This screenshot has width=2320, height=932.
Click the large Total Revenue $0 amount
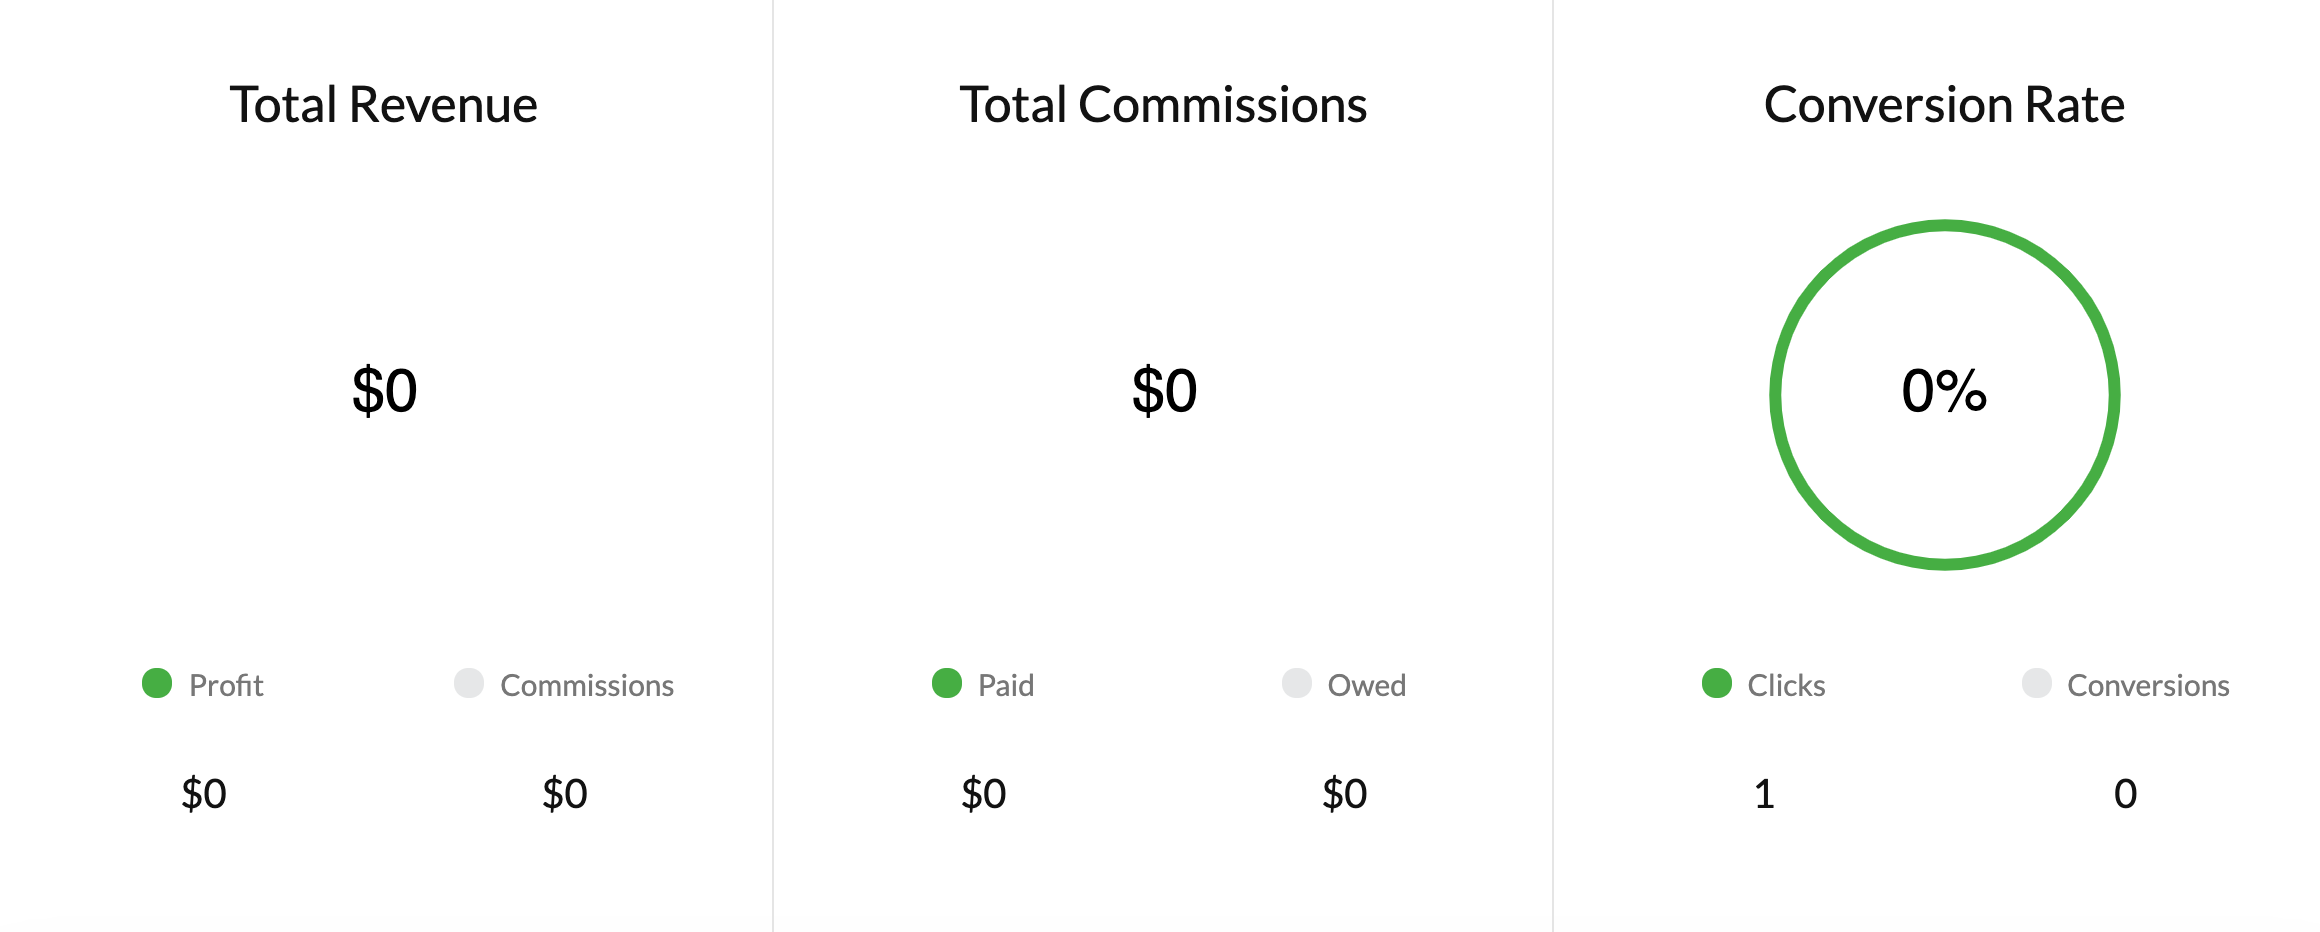[384, 391]
